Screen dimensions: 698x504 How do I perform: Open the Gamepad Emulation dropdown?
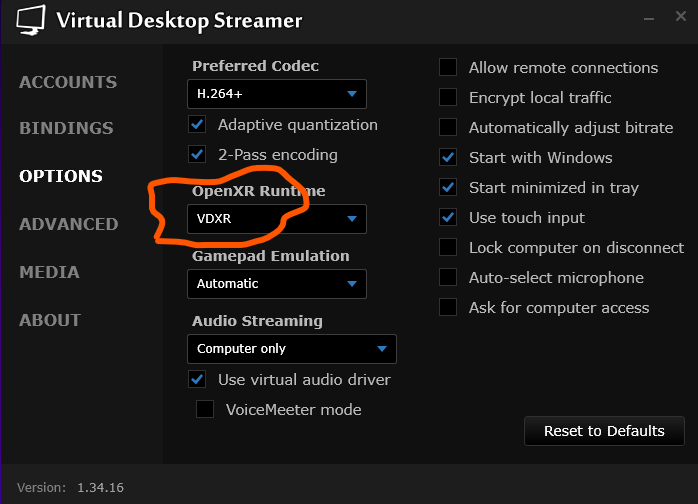[276, 284]
